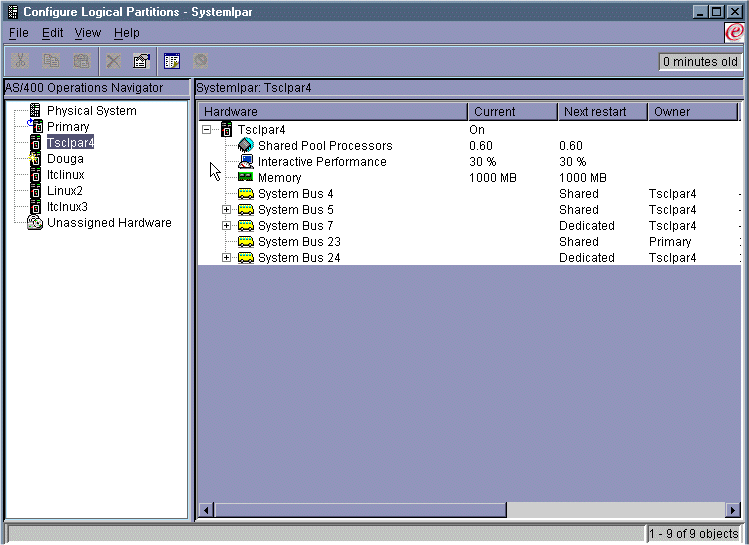The width and height of the screenshot is (749, 545).
Task: Select the System Bus 5 row label
Action: (296, 210)
